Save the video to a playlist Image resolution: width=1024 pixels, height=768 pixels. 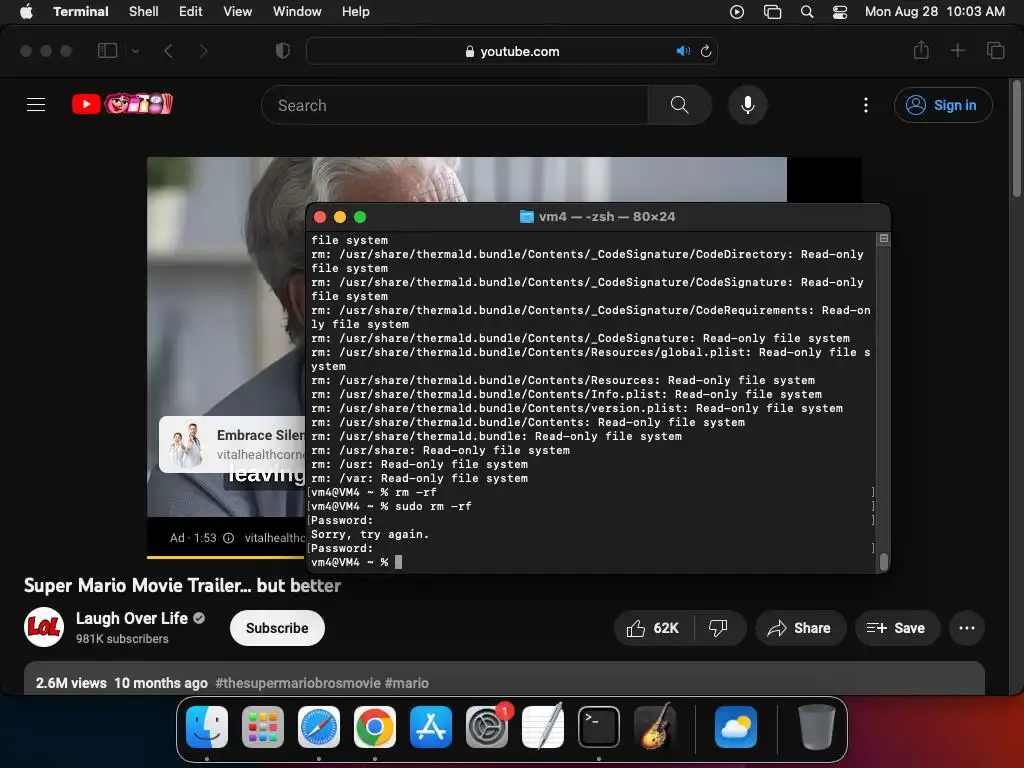pyautogui.click(x=897, y=628)
